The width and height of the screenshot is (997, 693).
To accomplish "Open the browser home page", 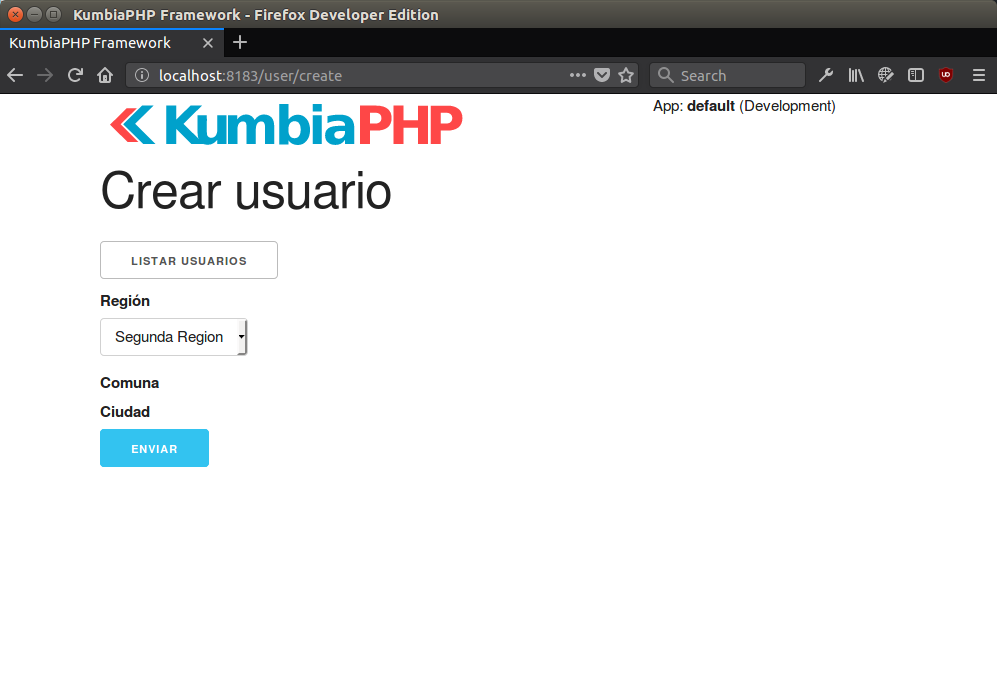I will click(x=105, y=76).
